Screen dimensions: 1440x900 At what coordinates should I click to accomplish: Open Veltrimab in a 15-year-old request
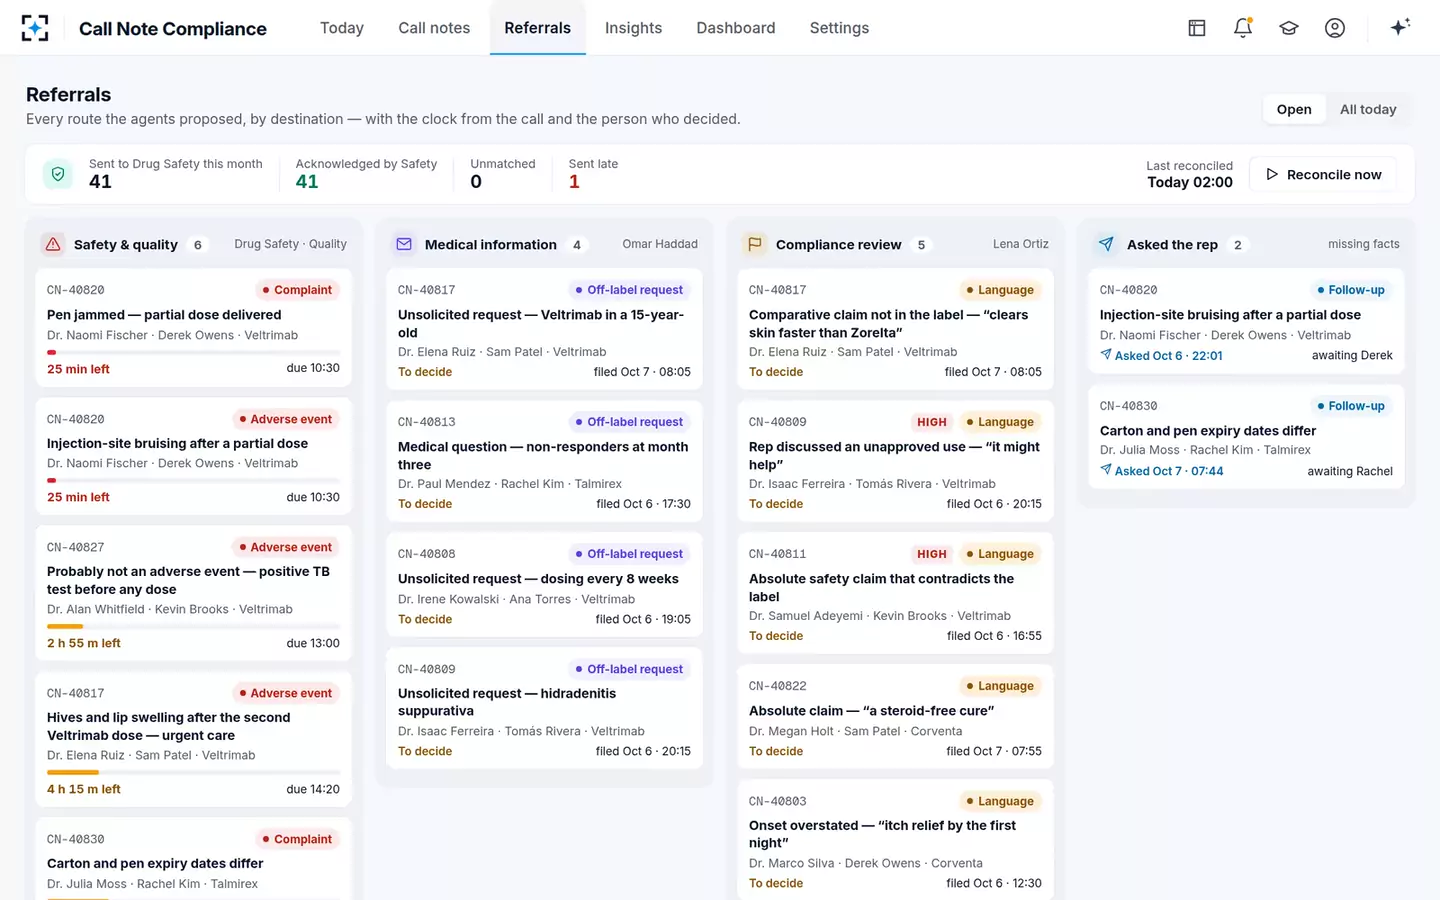click(544, 330)
